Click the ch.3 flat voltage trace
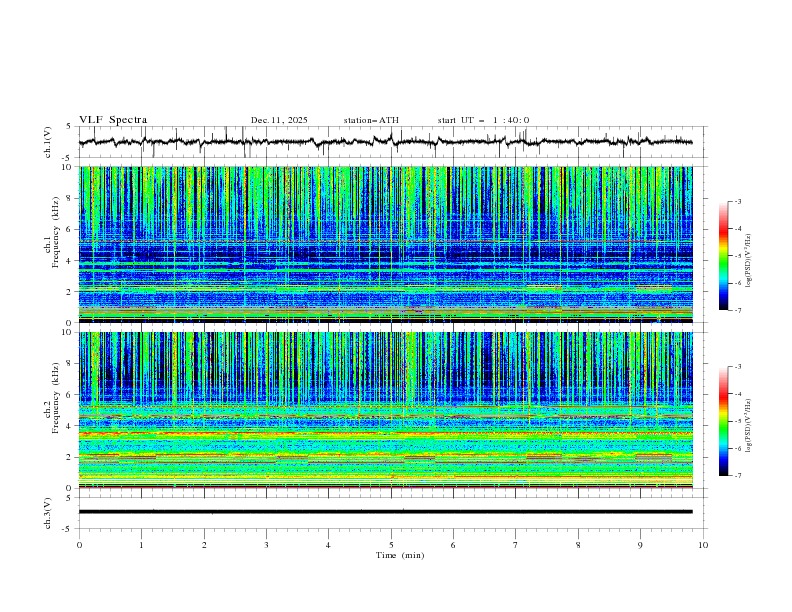Image resolution: width=792 pixels, height=612 pixels. tap(385, 512)
